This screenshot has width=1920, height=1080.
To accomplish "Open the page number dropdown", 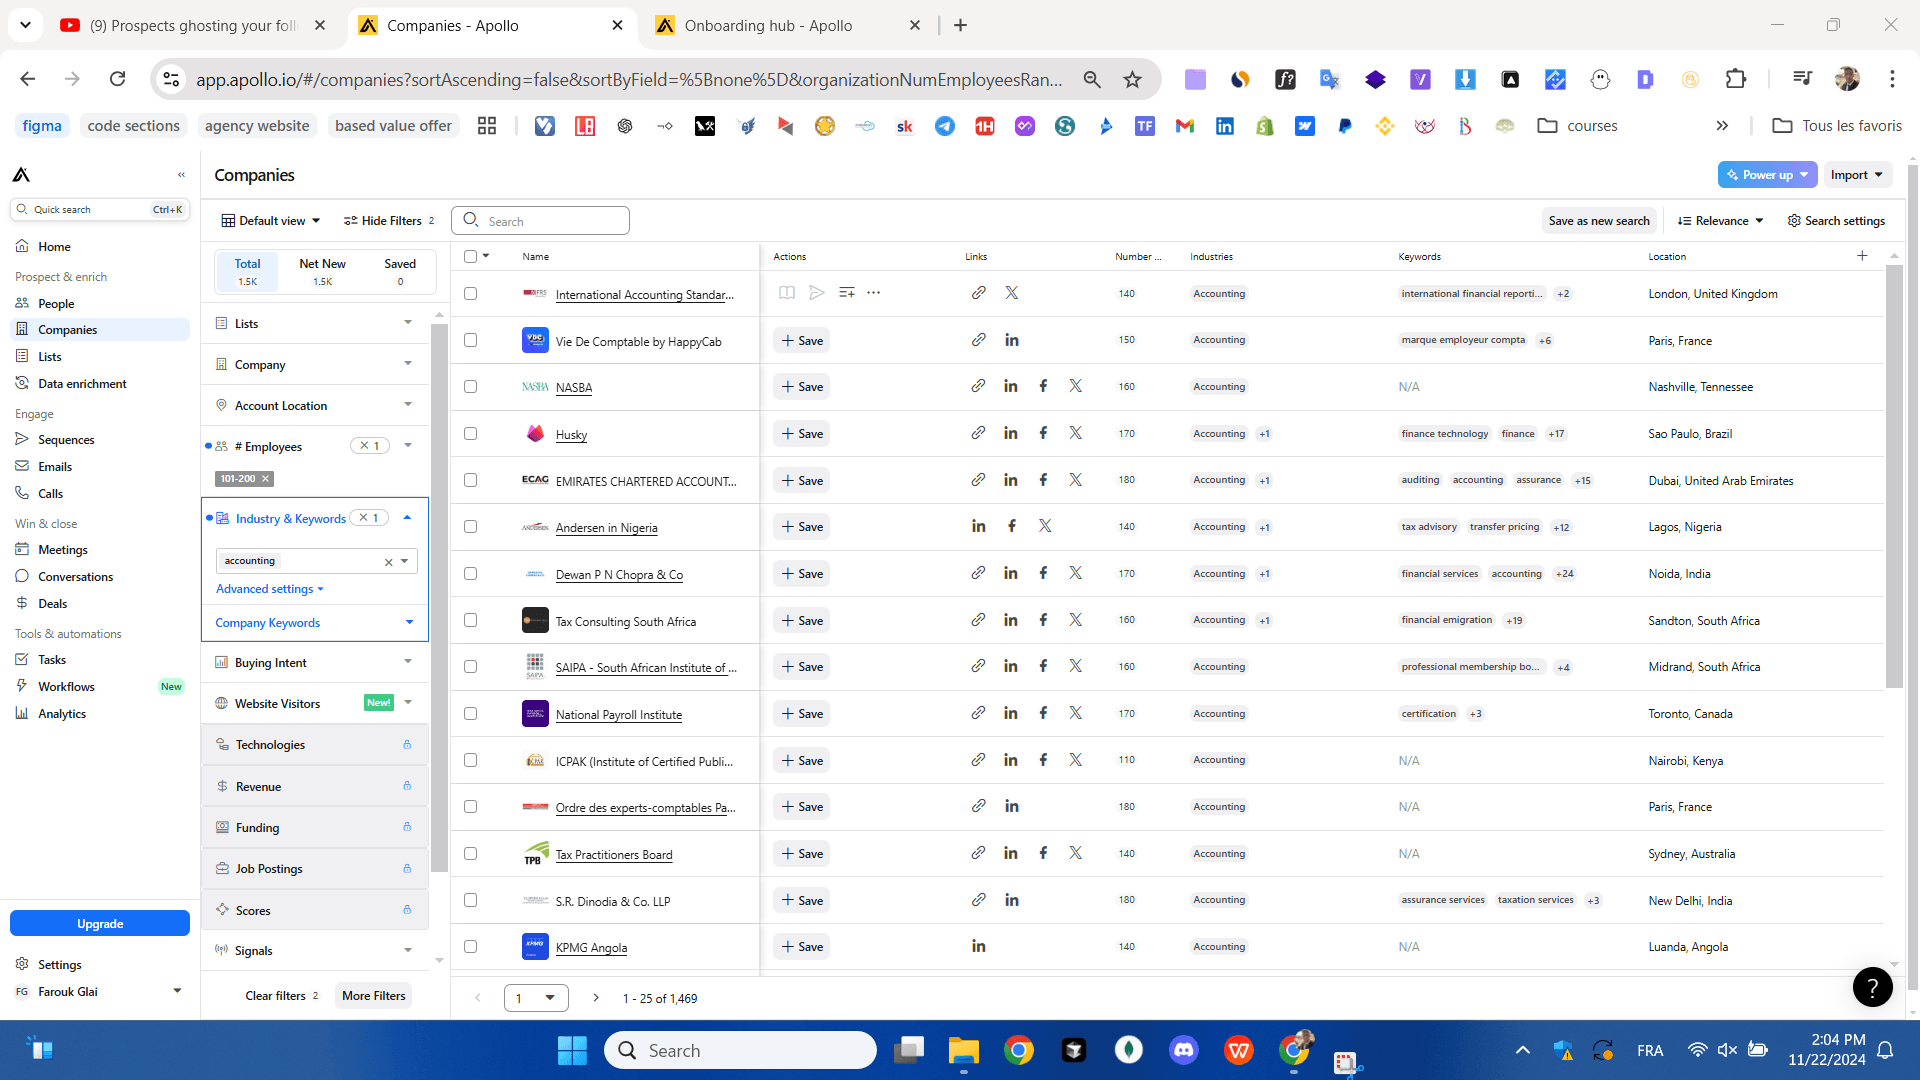I will coord(536,998).
